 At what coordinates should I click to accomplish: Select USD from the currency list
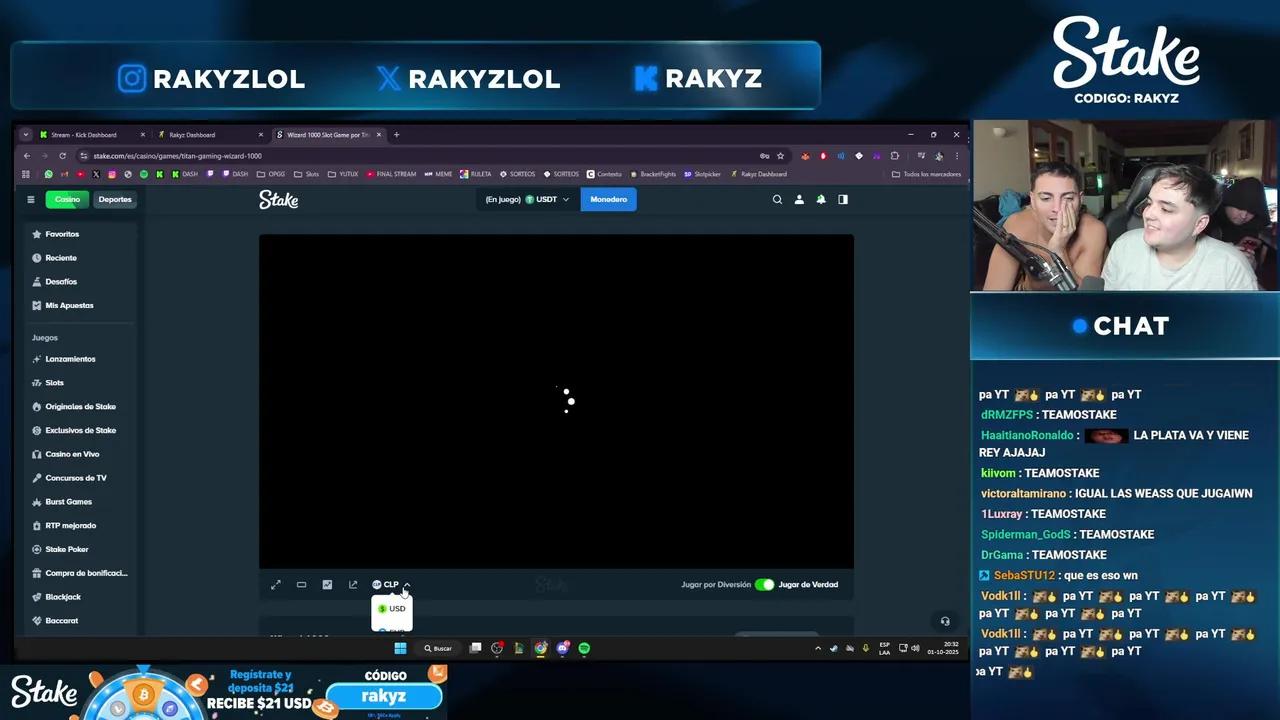coord(392,609)
